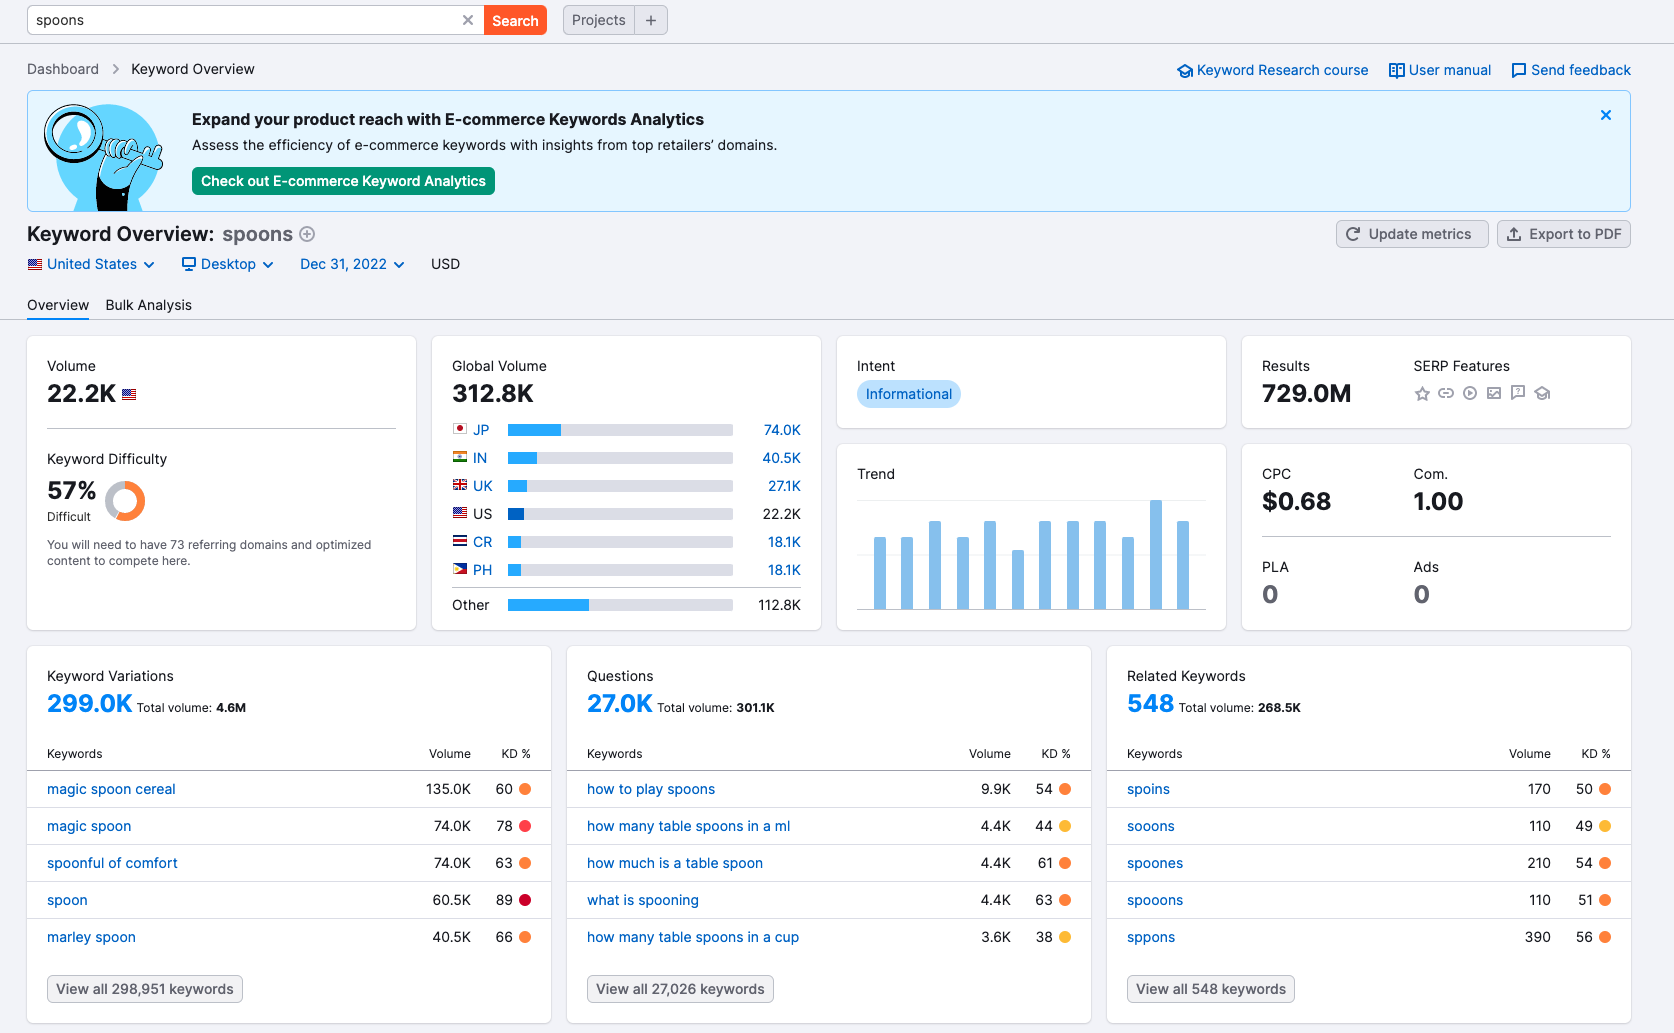1674x1033 pixels.
Task: Click inside the spoons search input field
Action: point(245,20)
